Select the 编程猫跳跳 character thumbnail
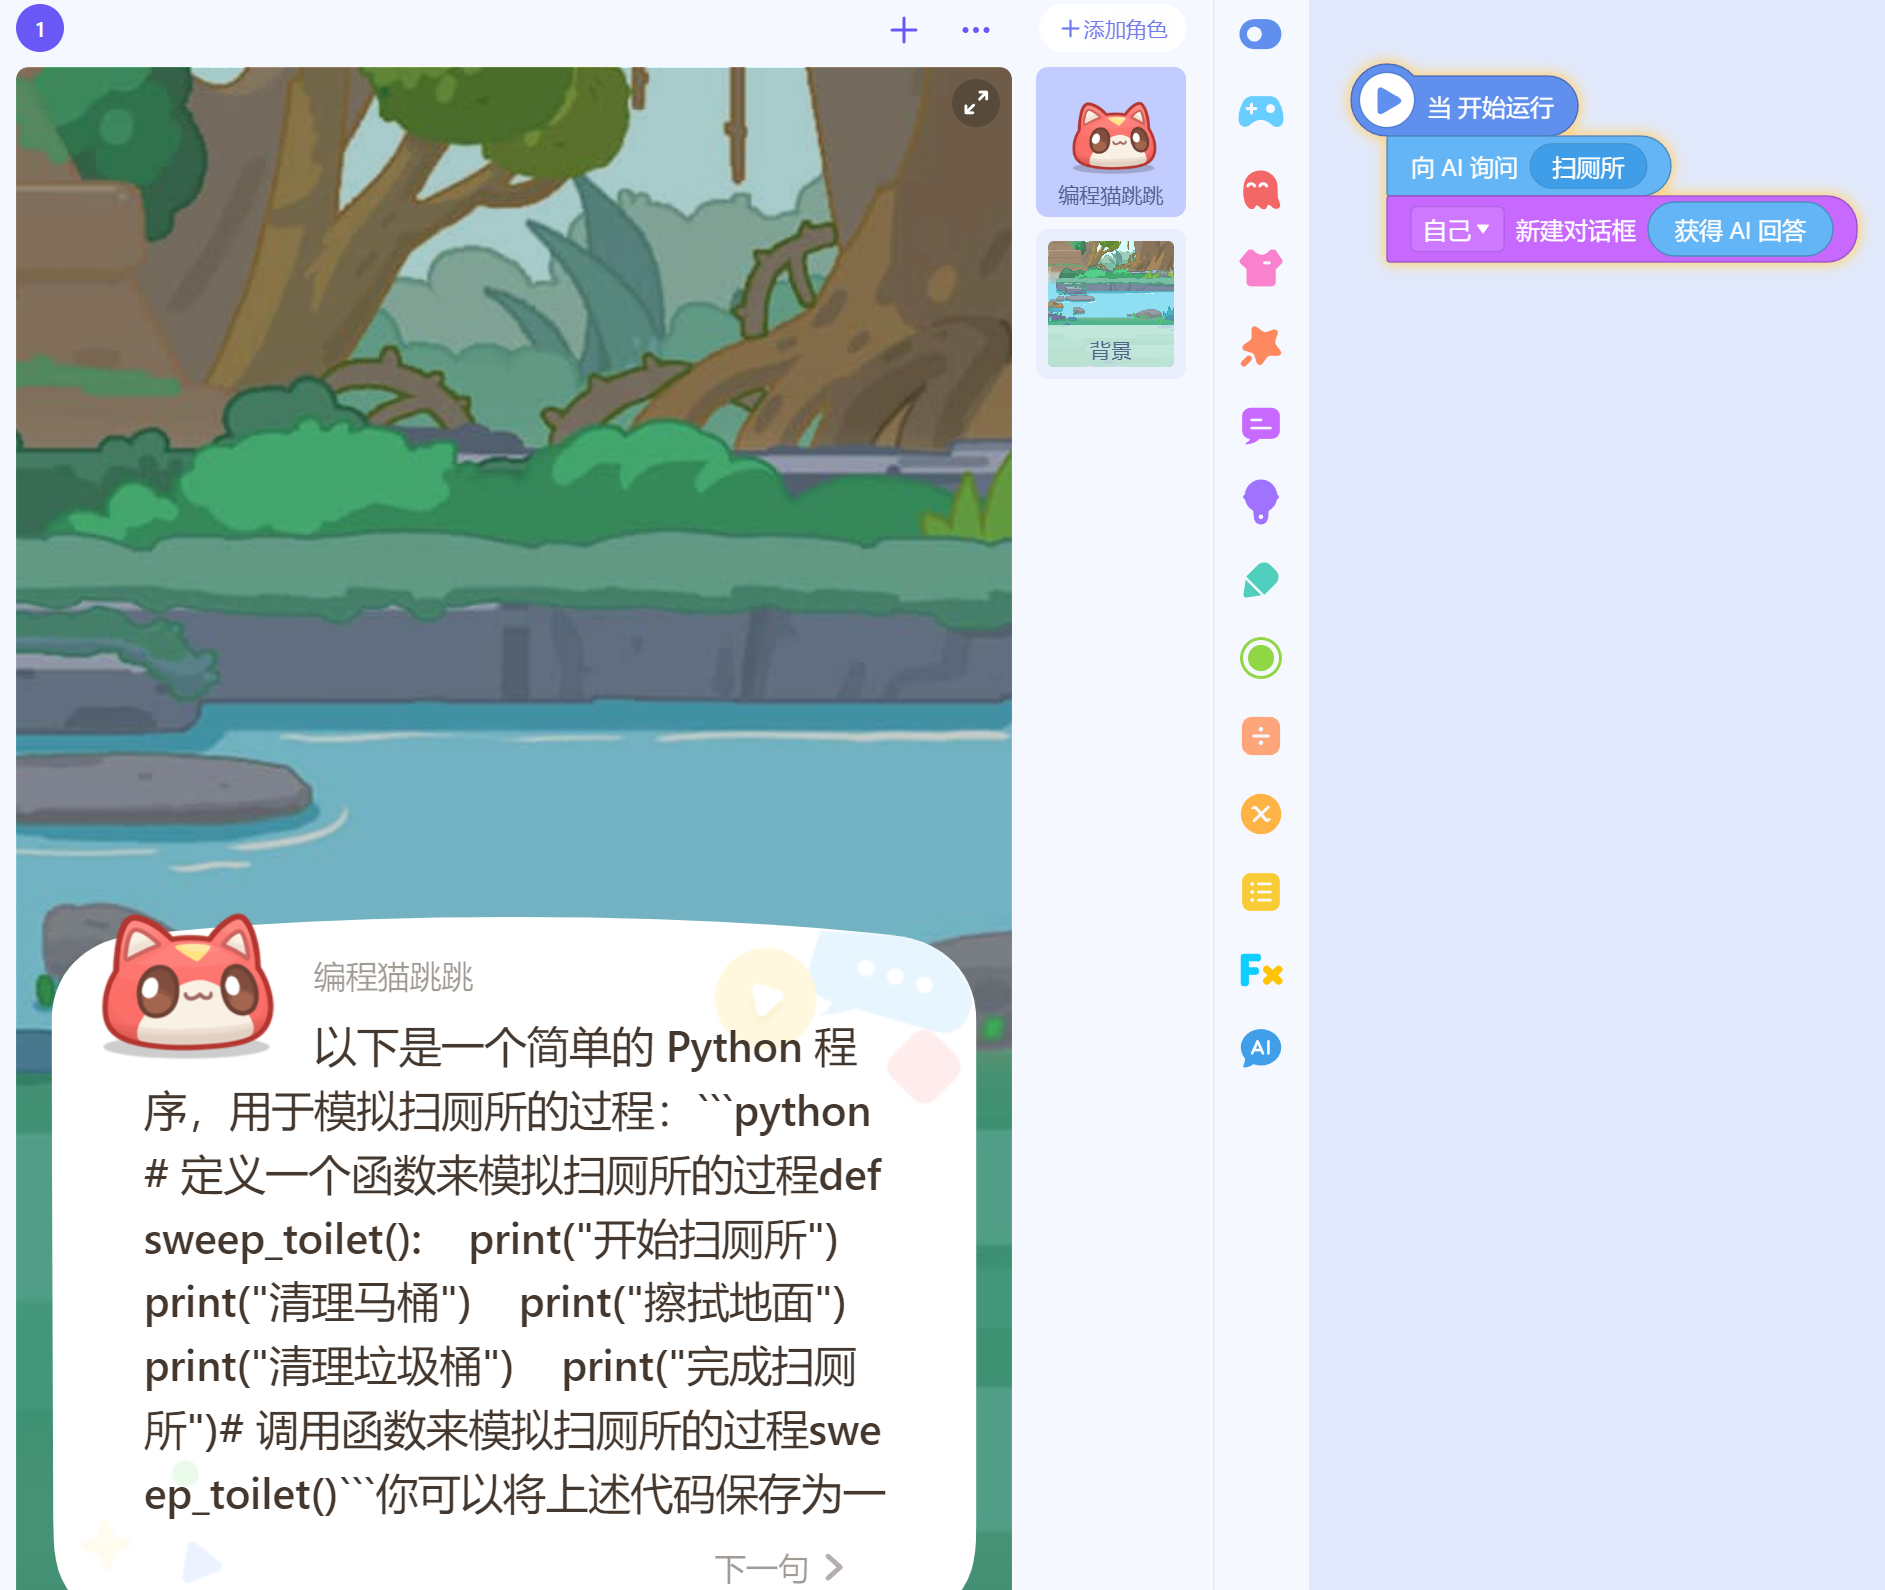Image resolution: width=1885 pixels, height=1590 pixels. coord(1111,142)
